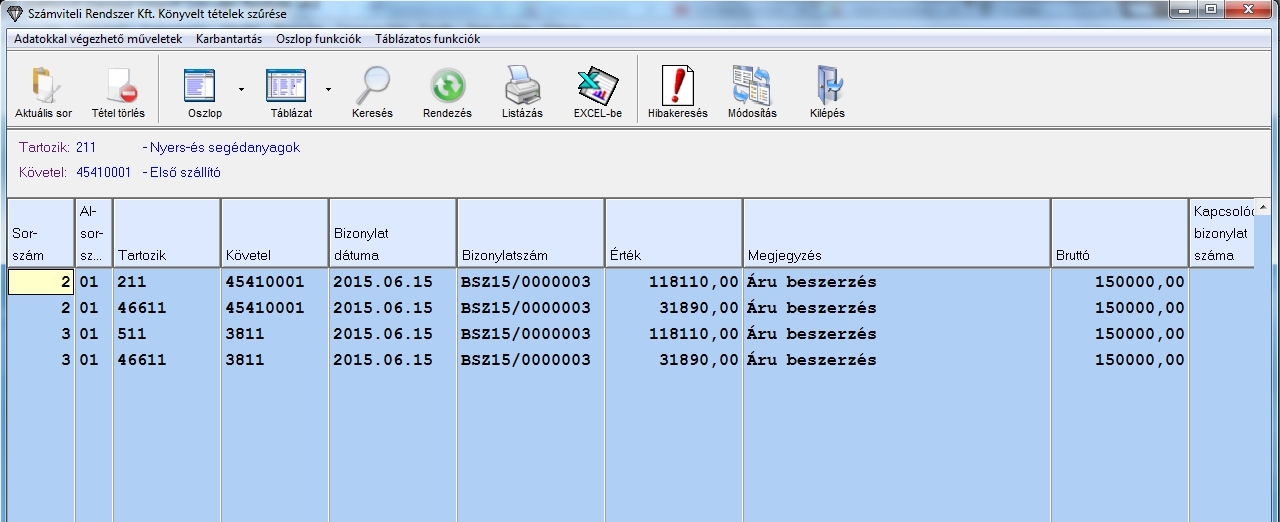Open the Táblázatos funkciók menu
This screenshot has width=1280, height=522.
point(427,39)
